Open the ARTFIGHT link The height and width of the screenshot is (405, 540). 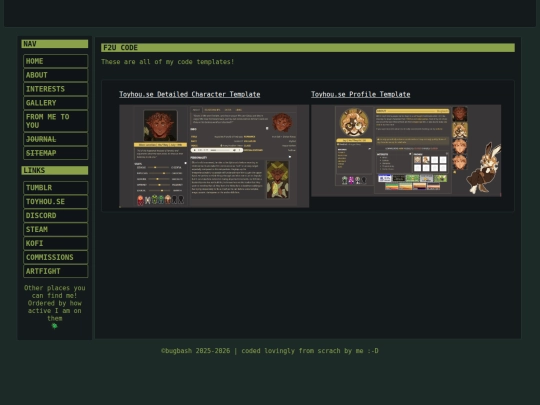click(x=55, y=271)
